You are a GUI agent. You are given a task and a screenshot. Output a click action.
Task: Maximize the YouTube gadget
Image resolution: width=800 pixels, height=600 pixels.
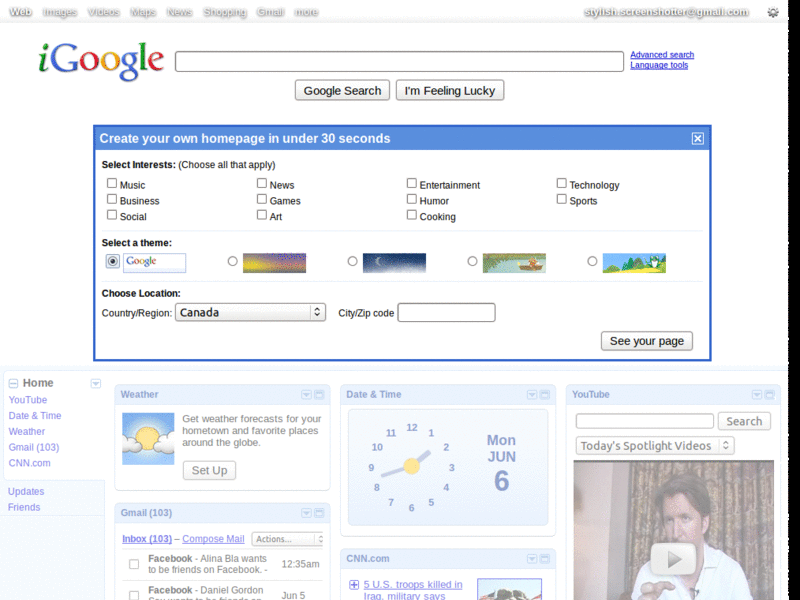pos(770,394)
